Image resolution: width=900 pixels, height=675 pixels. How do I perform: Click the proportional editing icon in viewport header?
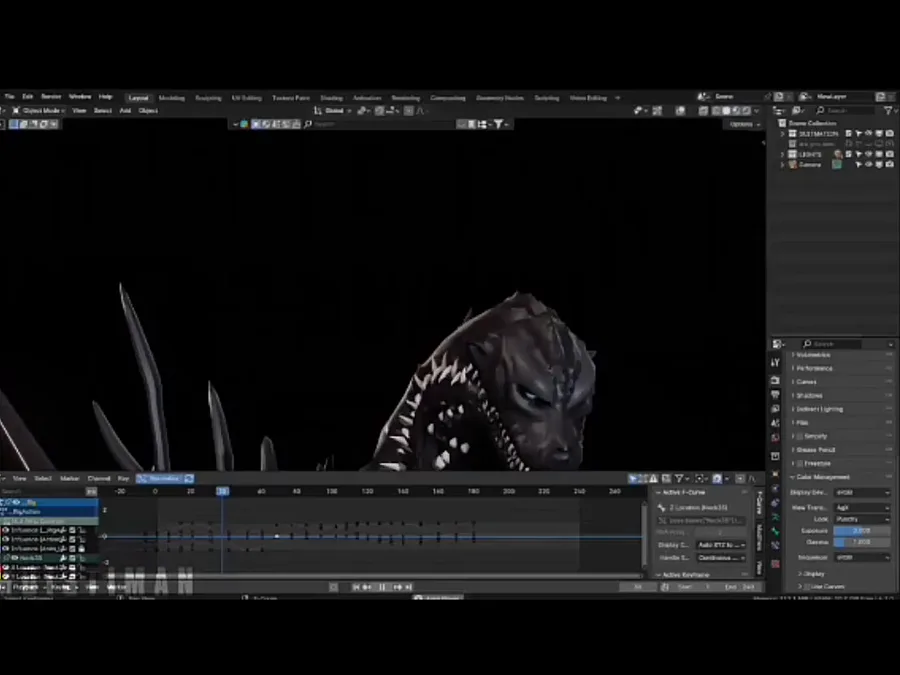(x=409, y=111)
